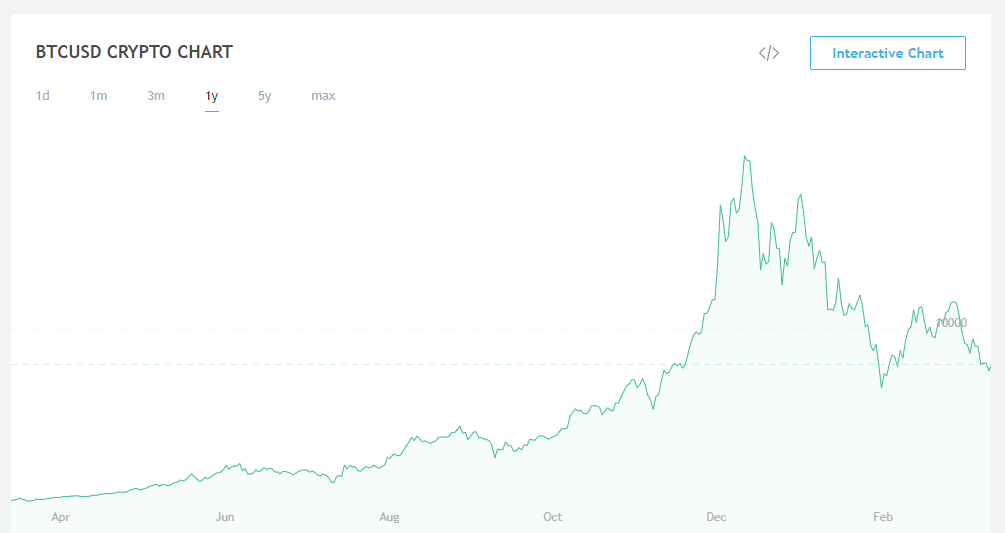
Task: Click the rightmost end of the price line
Action: pos(991,365)
